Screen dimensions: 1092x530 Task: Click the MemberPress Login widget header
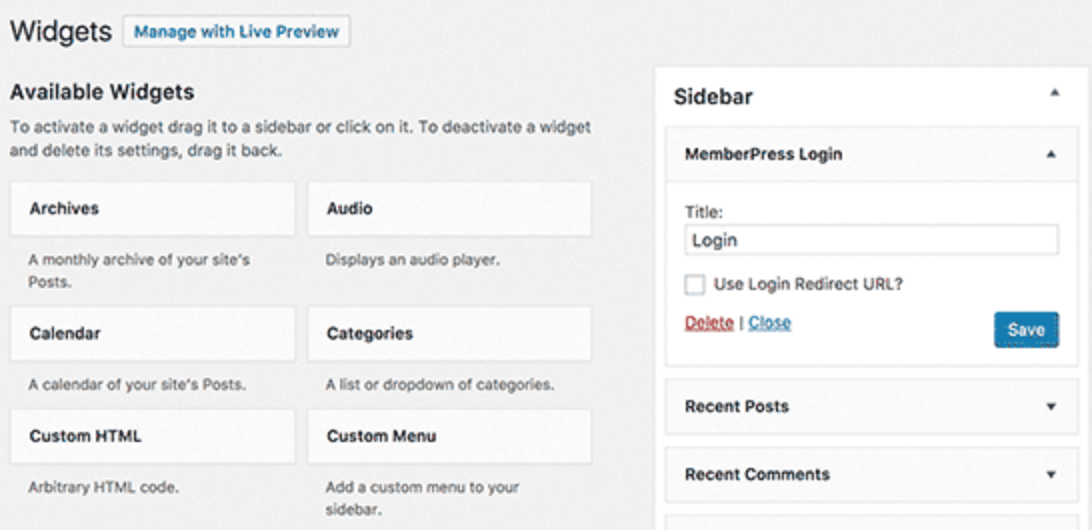[x=763, y=155]
